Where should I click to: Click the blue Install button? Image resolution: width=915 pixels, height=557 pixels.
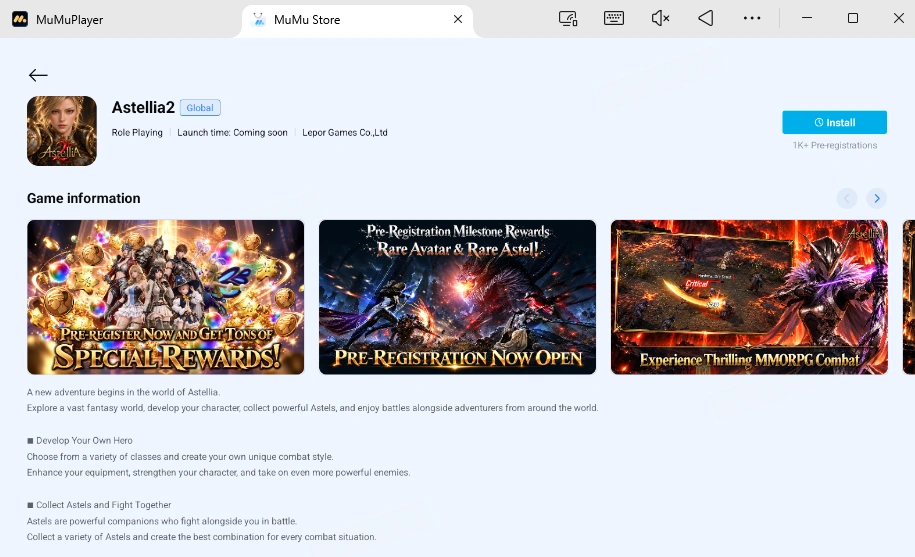(x=834, y=122)
